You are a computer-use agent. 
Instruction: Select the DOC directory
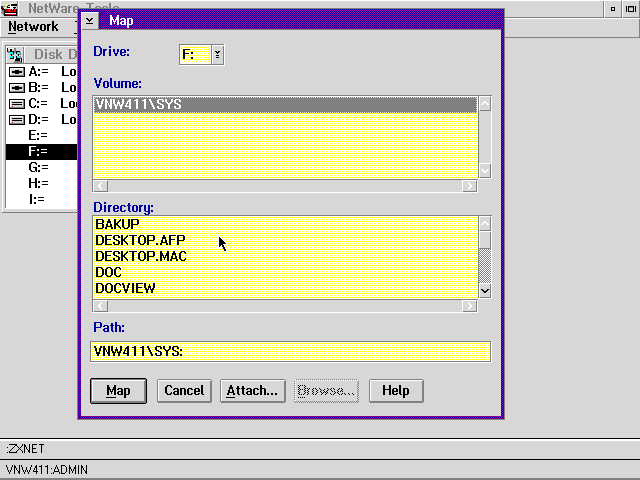pos(285,272)
